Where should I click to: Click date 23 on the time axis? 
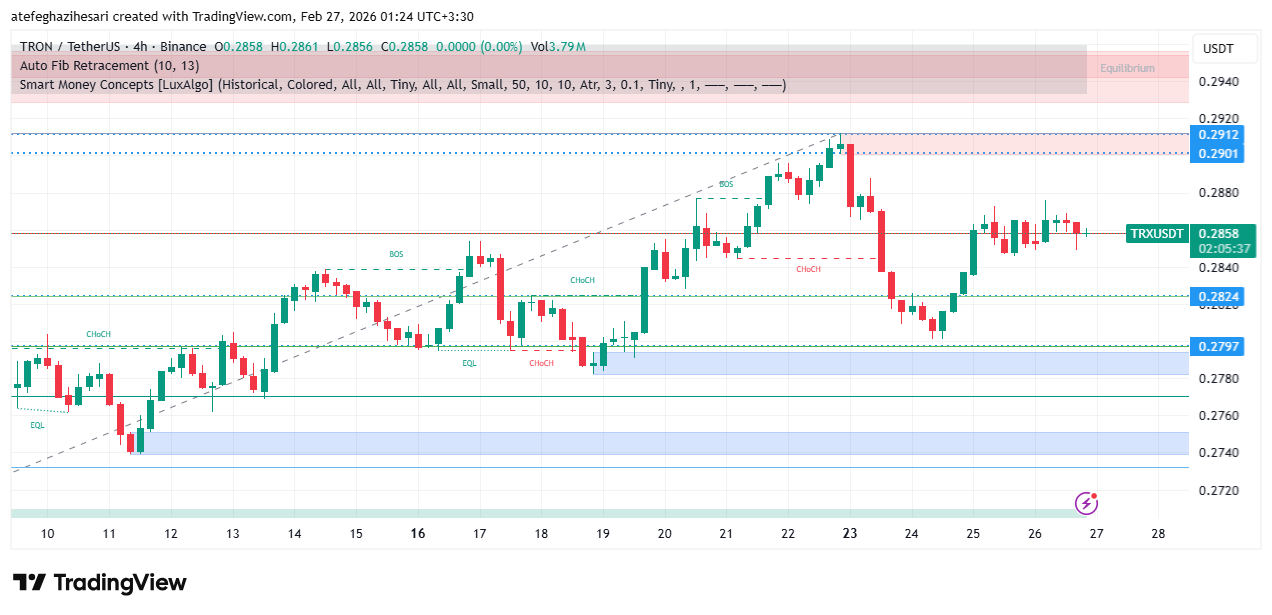[x=850, y=534]
